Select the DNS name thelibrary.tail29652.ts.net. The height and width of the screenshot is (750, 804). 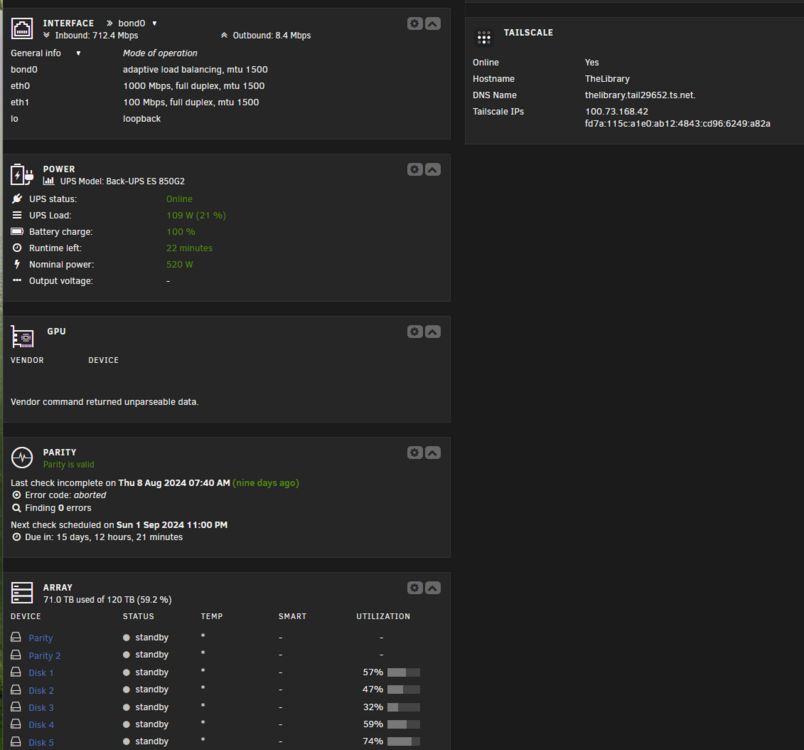640,95
